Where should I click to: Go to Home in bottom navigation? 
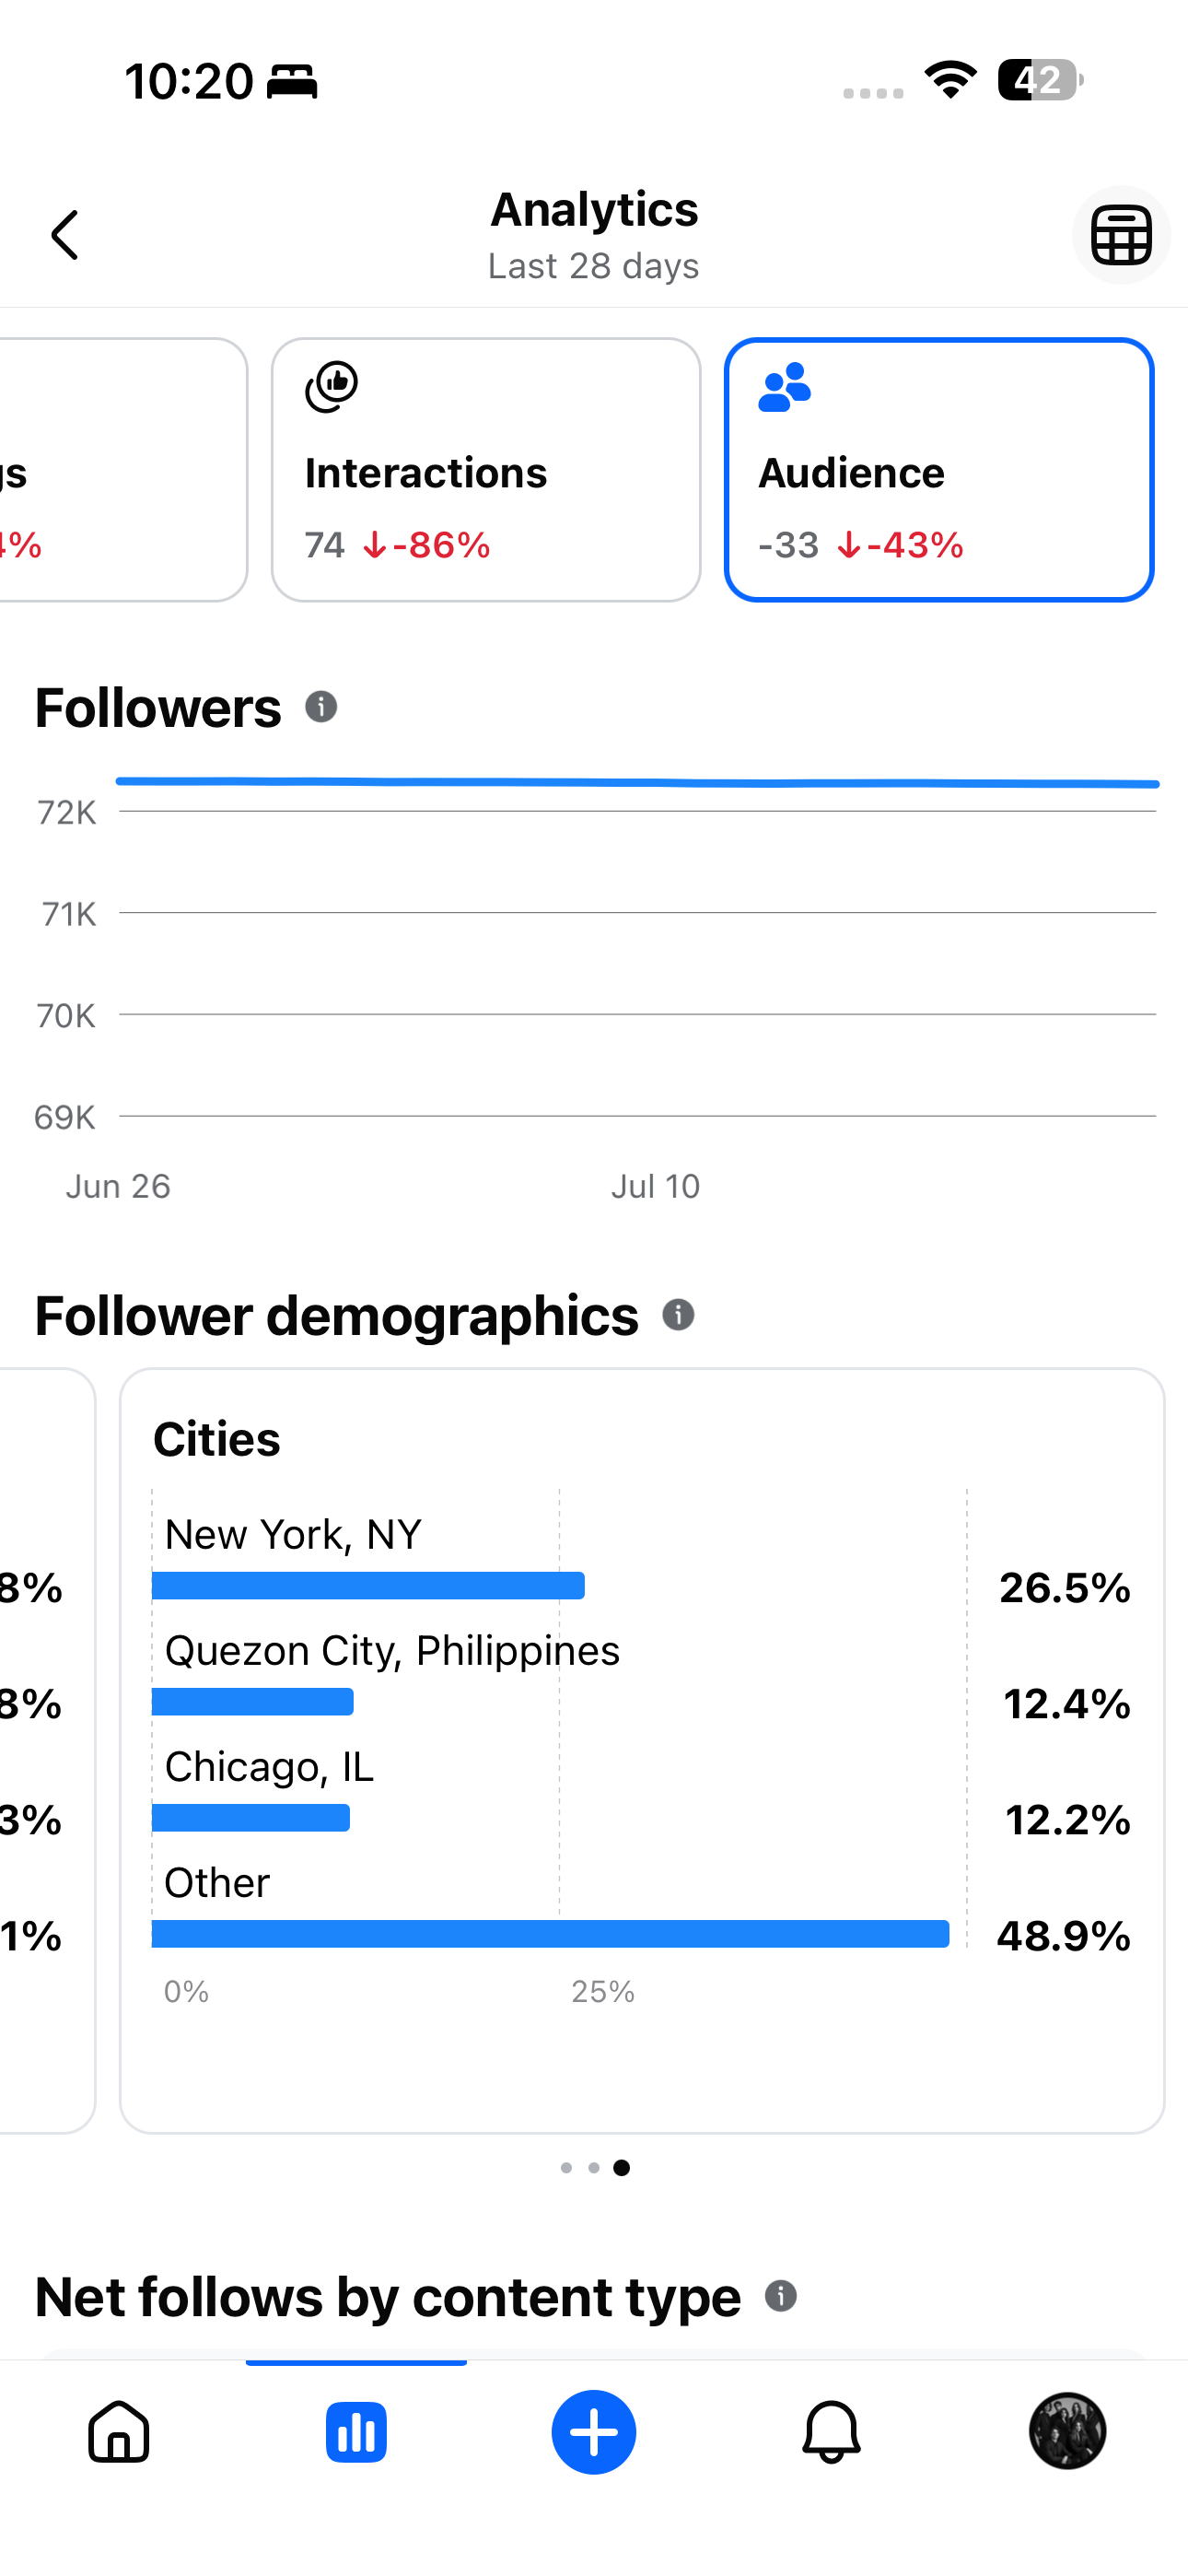click(x=119, y=2431)
